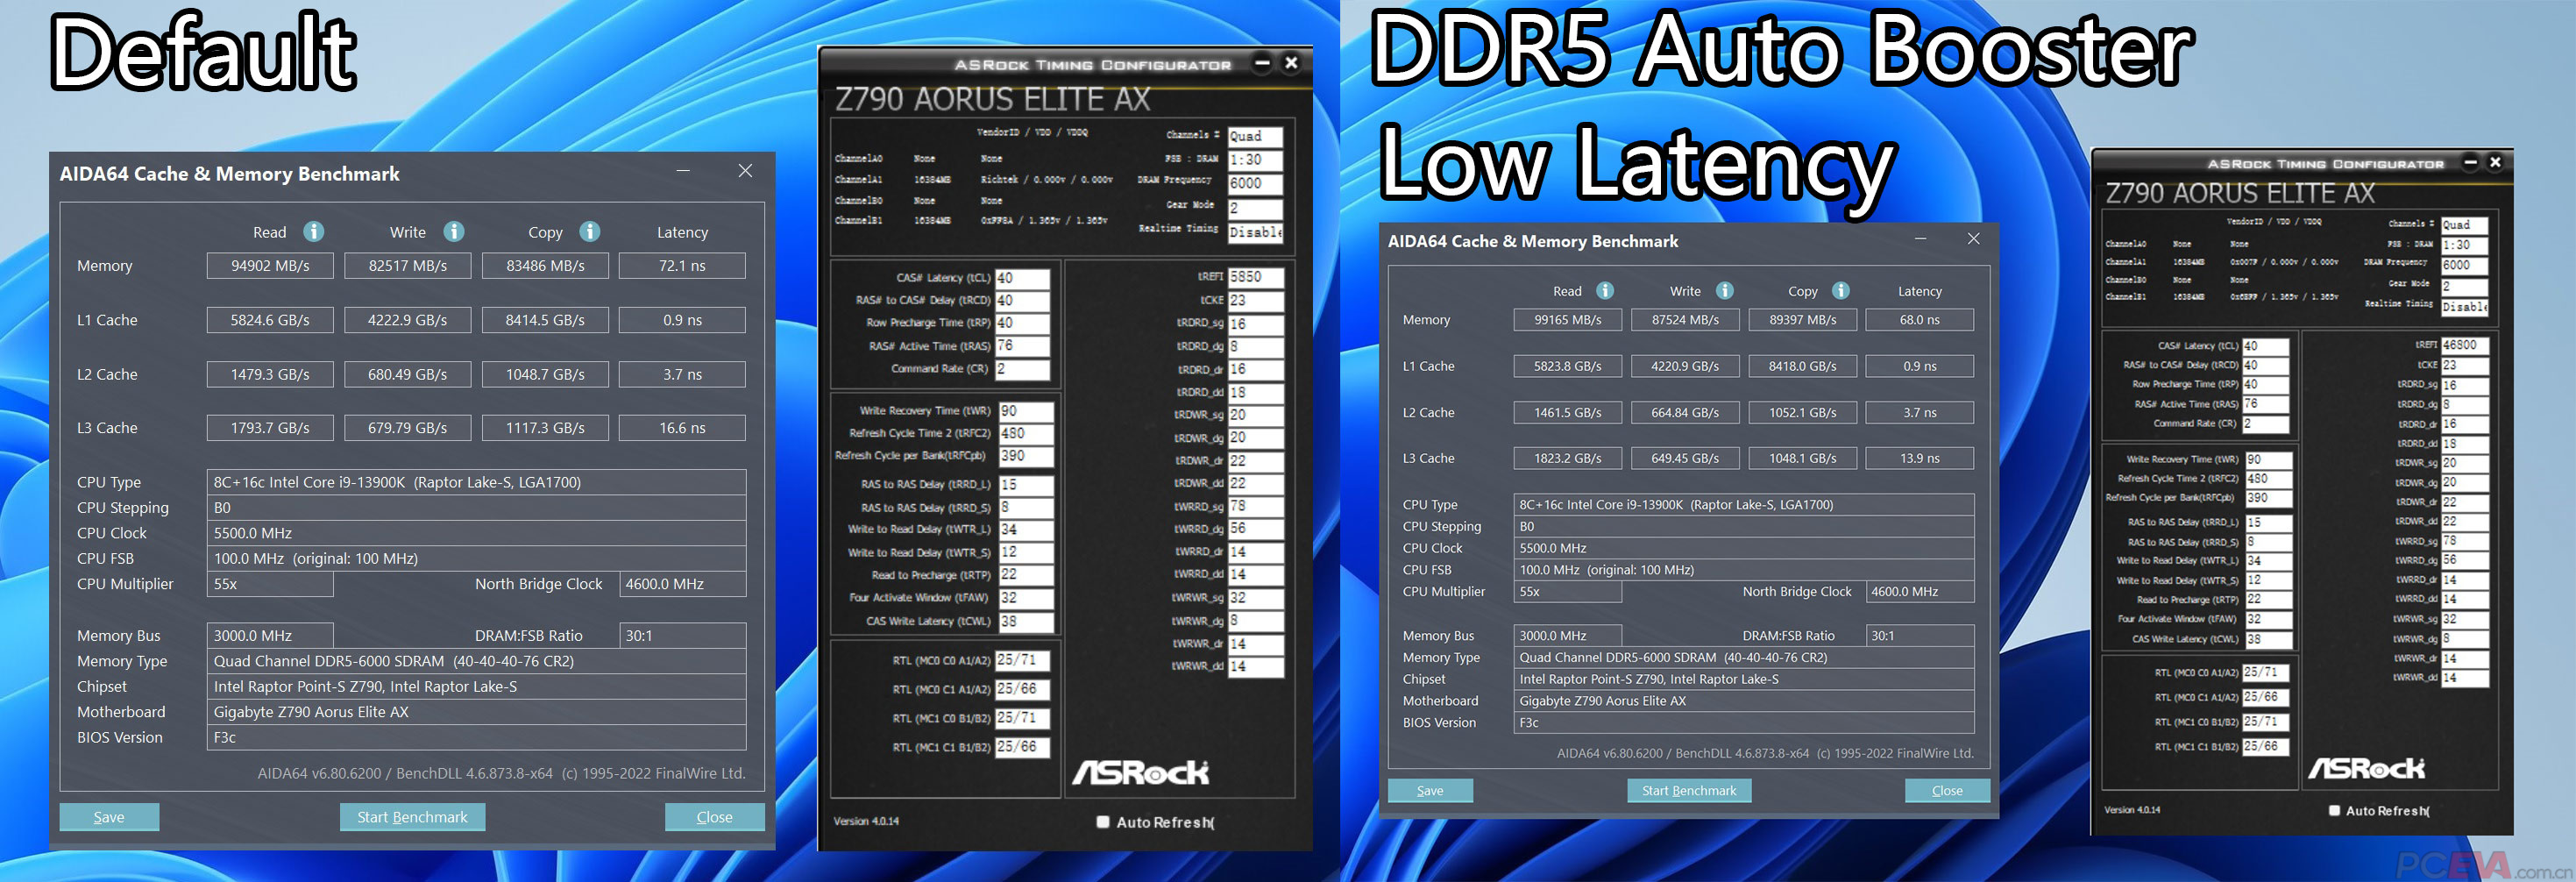This screenshot has width=2576, height=882.
Task: Click Close button in Low Latency AIDA64 window
Action: pos(1947,790)
